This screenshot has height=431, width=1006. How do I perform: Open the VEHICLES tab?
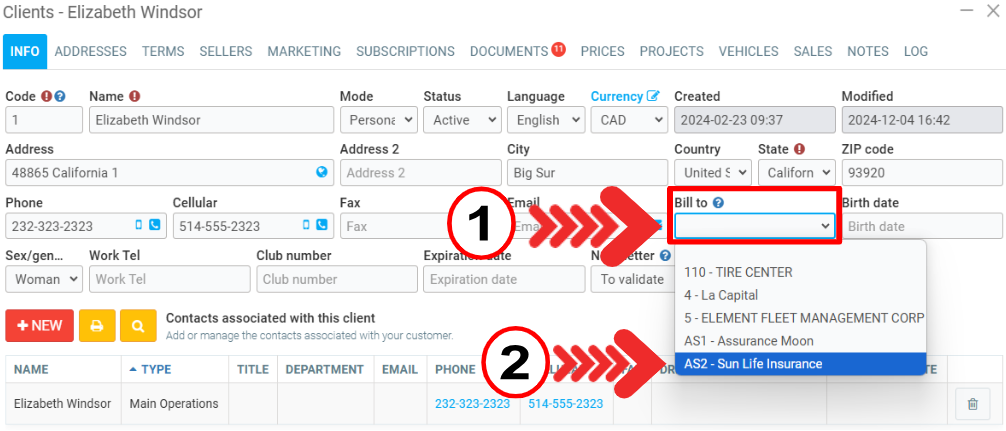pyautogui.click(x=748, y=51)
